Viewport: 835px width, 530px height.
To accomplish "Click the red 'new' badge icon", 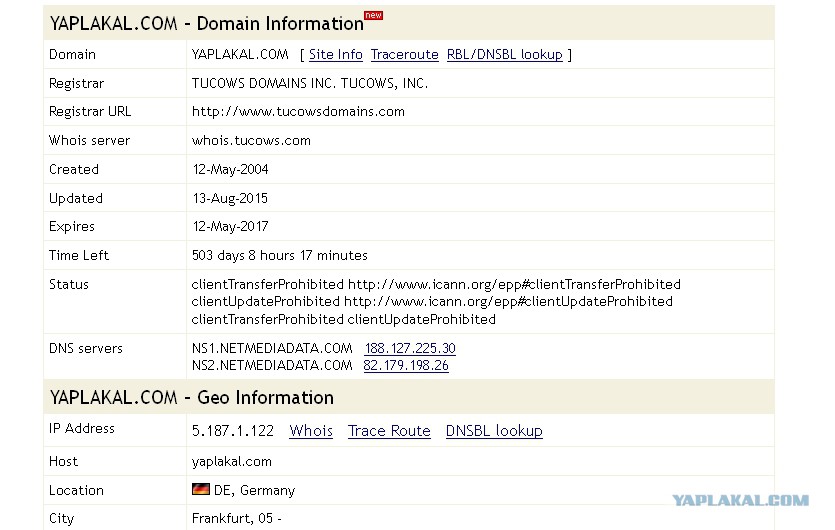I will [373, 15].
